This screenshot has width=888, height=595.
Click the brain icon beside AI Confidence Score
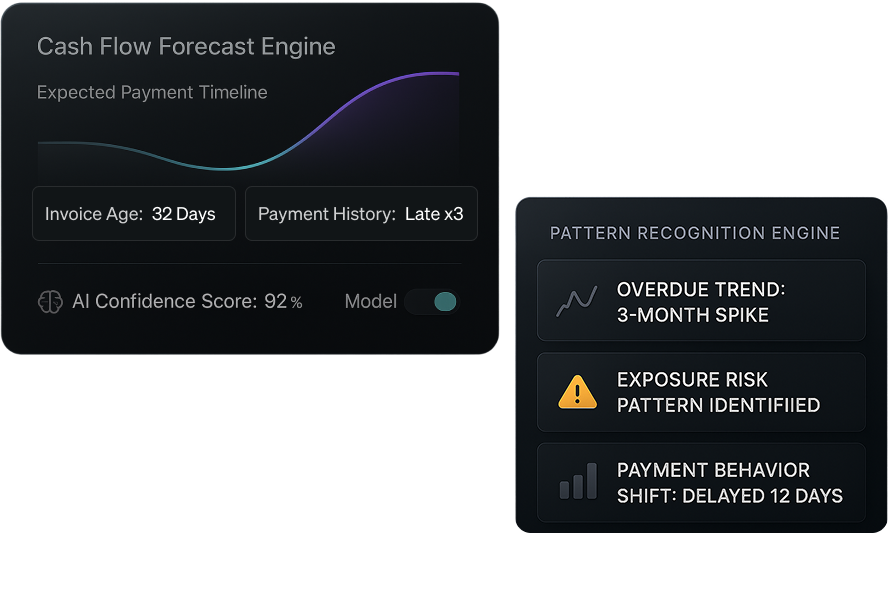50,302
